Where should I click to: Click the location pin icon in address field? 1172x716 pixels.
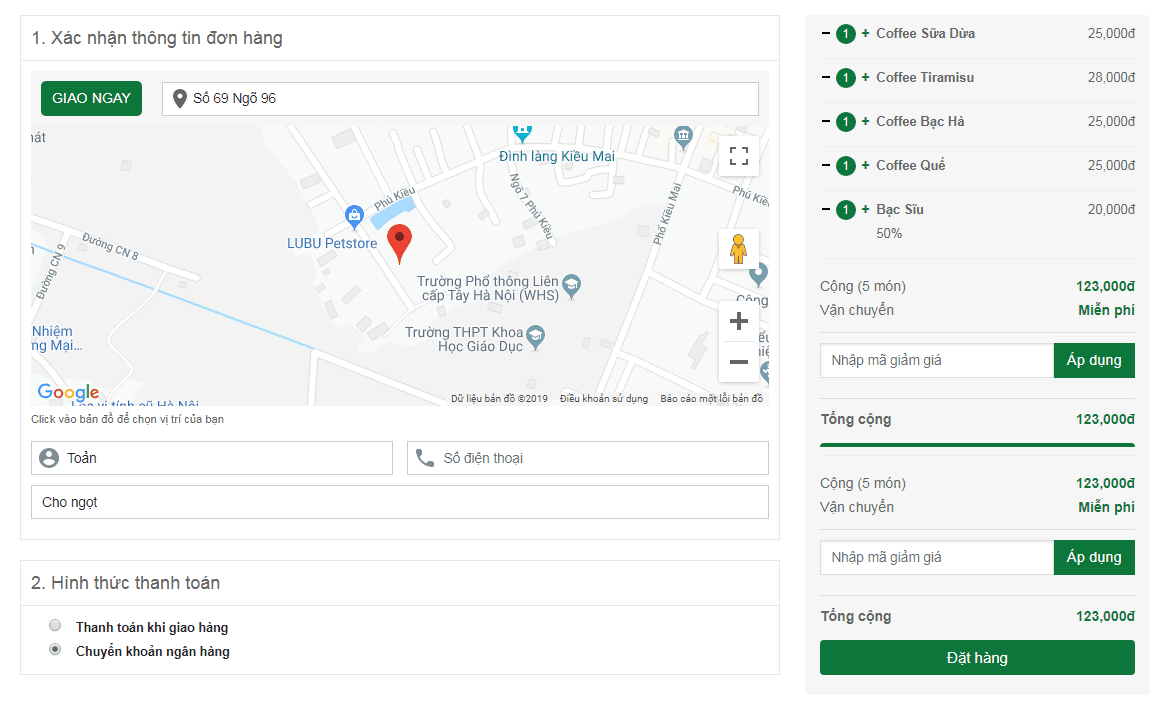point(180,98)
